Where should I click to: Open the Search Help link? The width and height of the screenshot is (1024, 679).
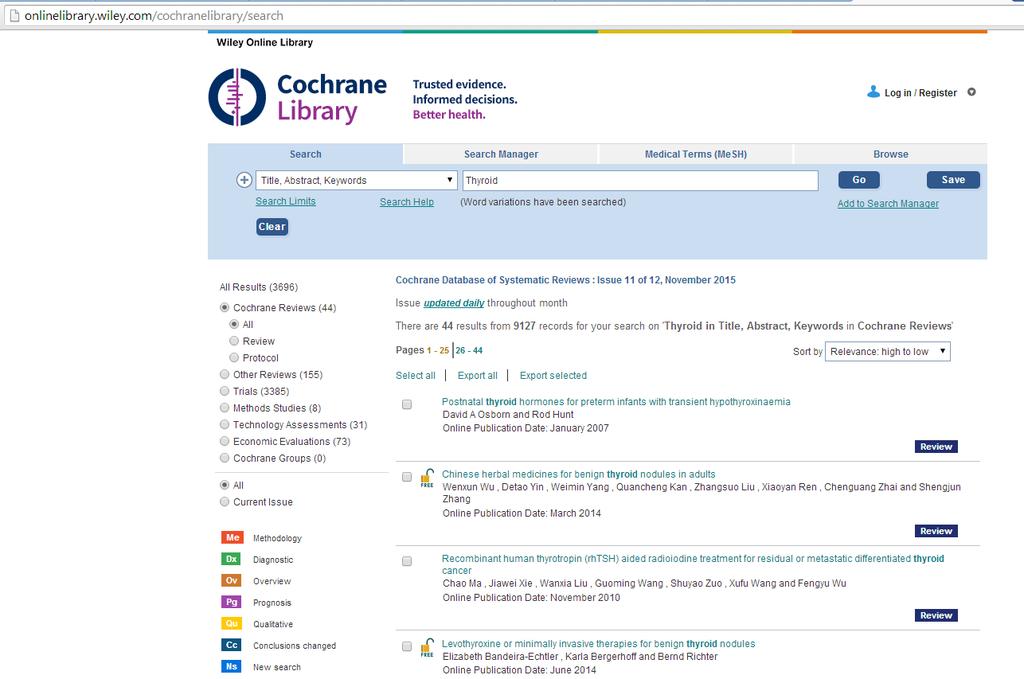407,202
